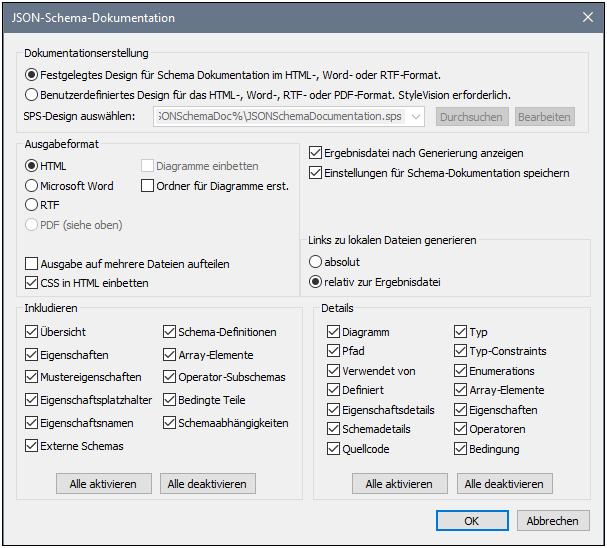Enable Ordner für Diagramme erst. checkbox
The width and height of the screenshot is (607, 548).
148,185
